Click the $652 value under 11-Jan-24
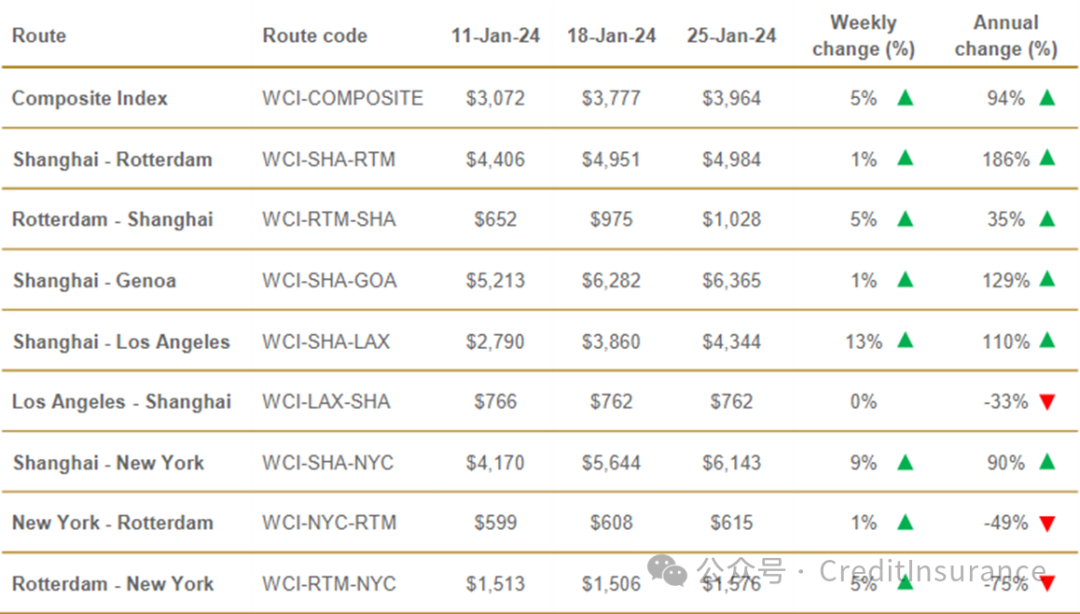Viewport: 1080px width, 614px height. pyautogui.click(x=495, y=220)
